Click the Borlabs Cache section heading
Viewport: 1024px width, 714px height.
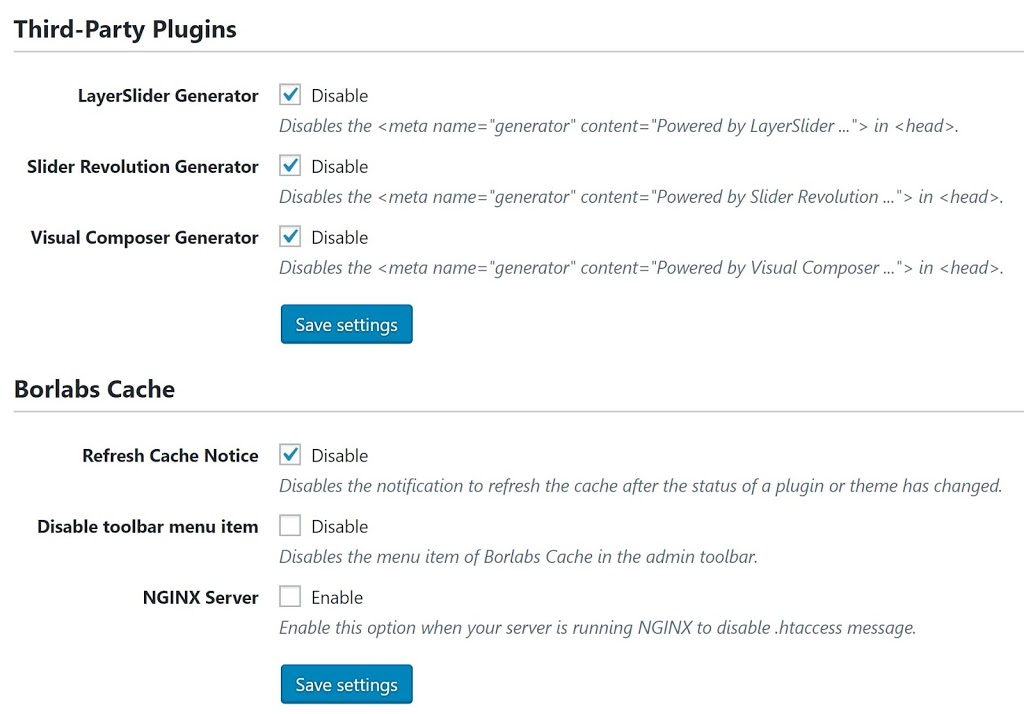94,388
